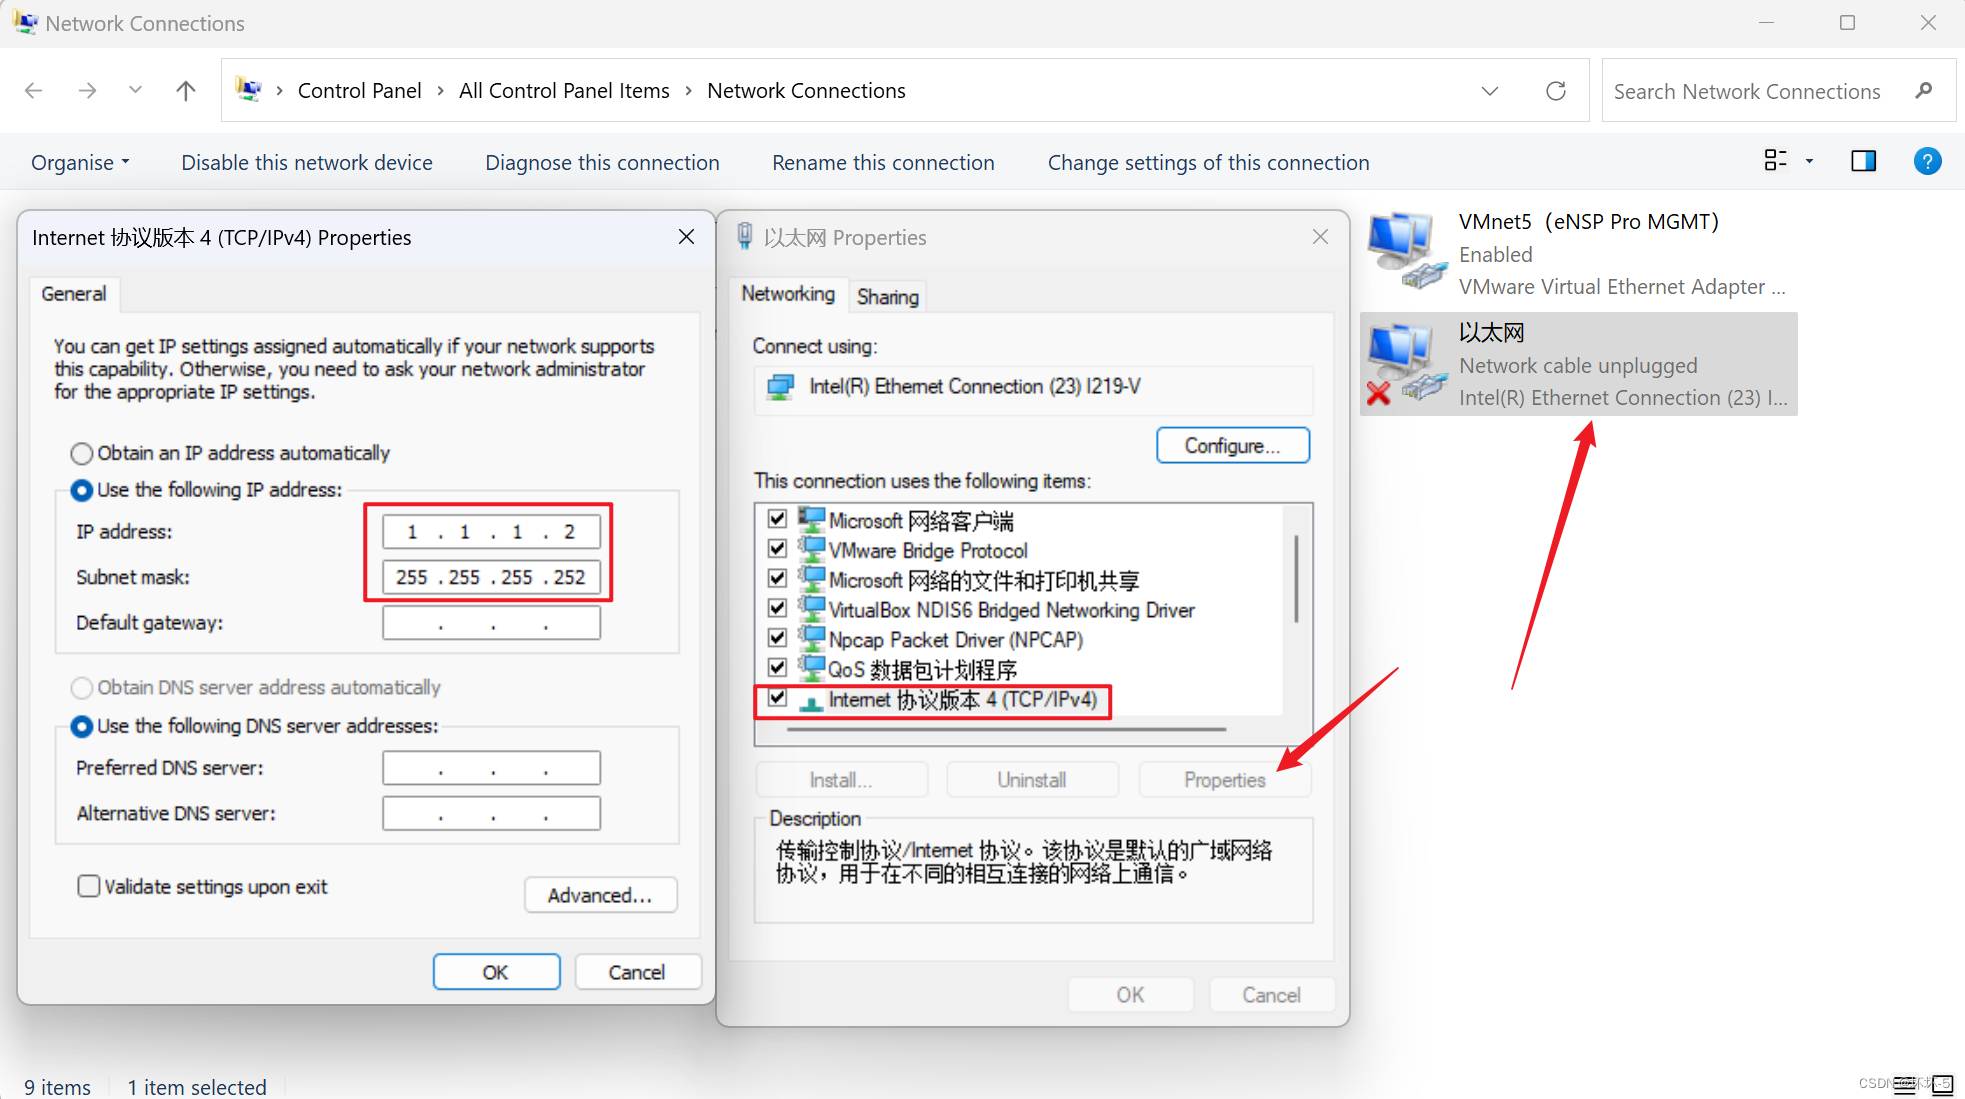Confirm IPv4 Properties with OK

point(496,972)
